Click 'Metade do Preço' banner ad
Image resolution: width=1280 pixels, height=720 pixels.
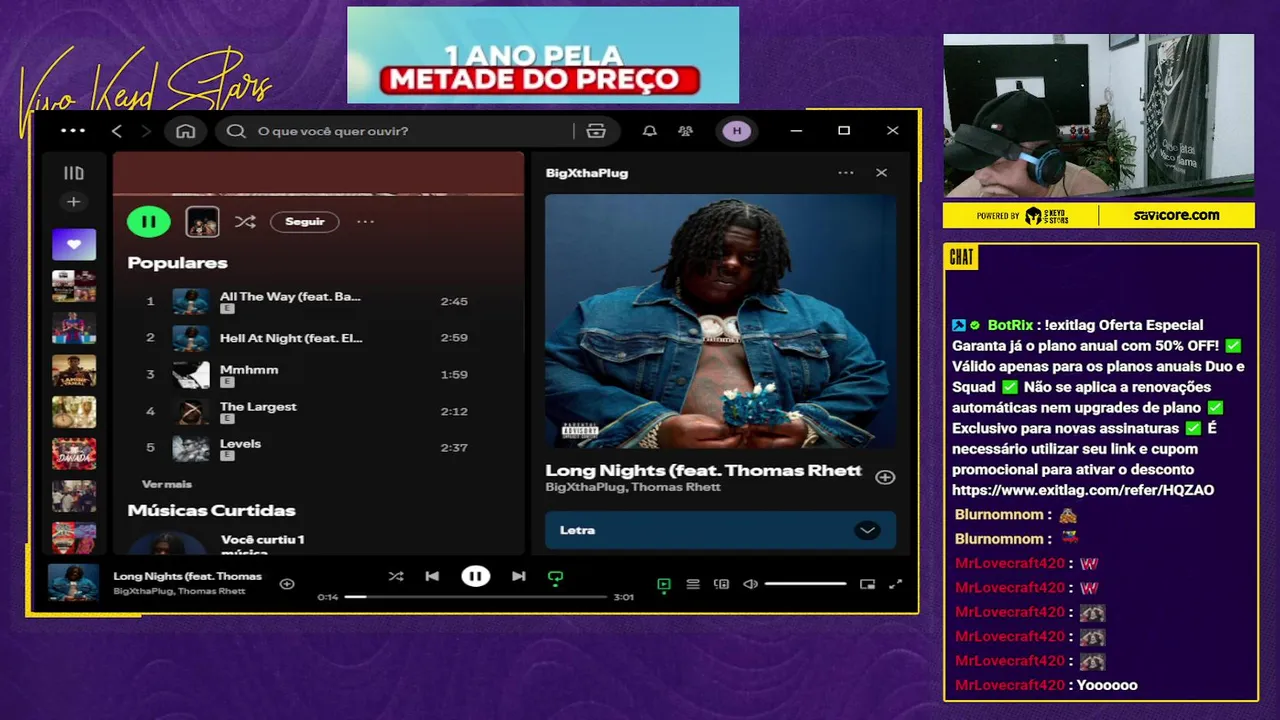pos(543,55)
